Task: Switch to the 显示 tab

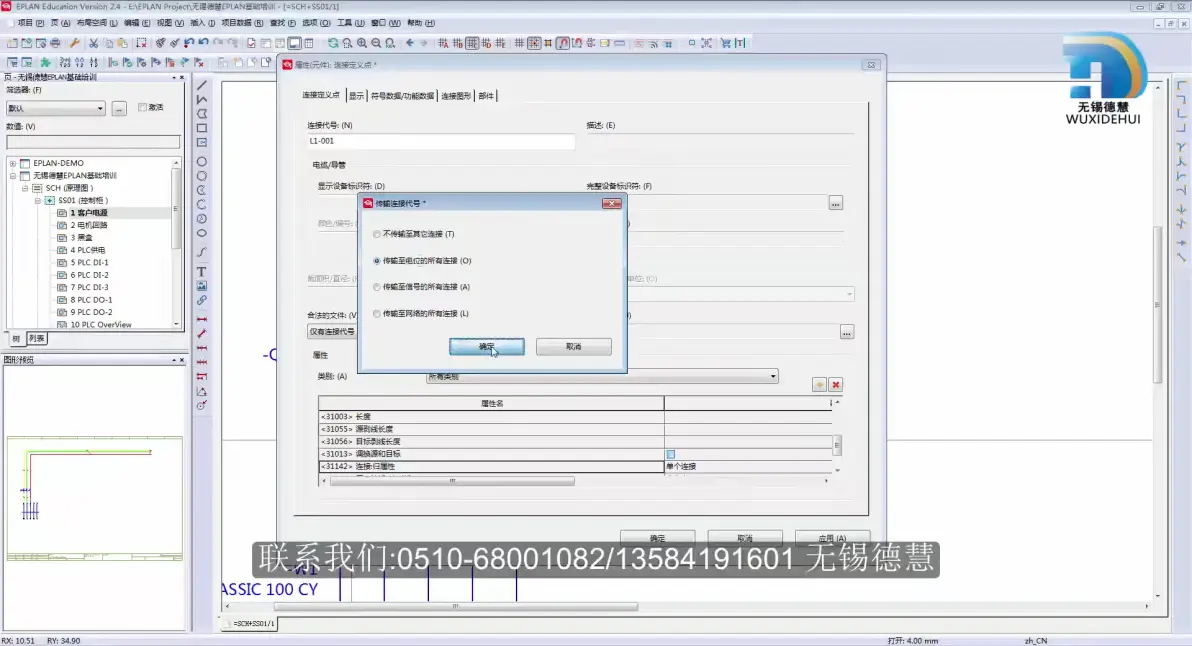Action: click(357, 96)
